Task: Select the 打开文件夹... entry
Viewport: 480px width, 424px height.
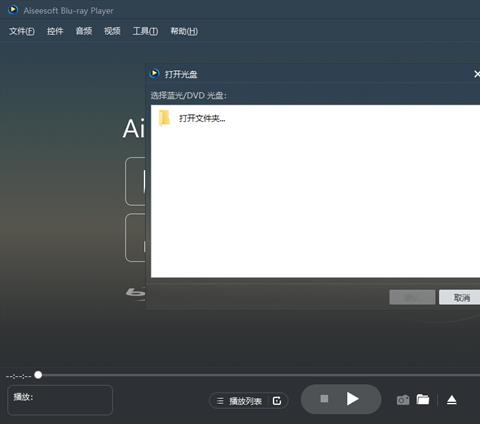Action: [202, 118]
